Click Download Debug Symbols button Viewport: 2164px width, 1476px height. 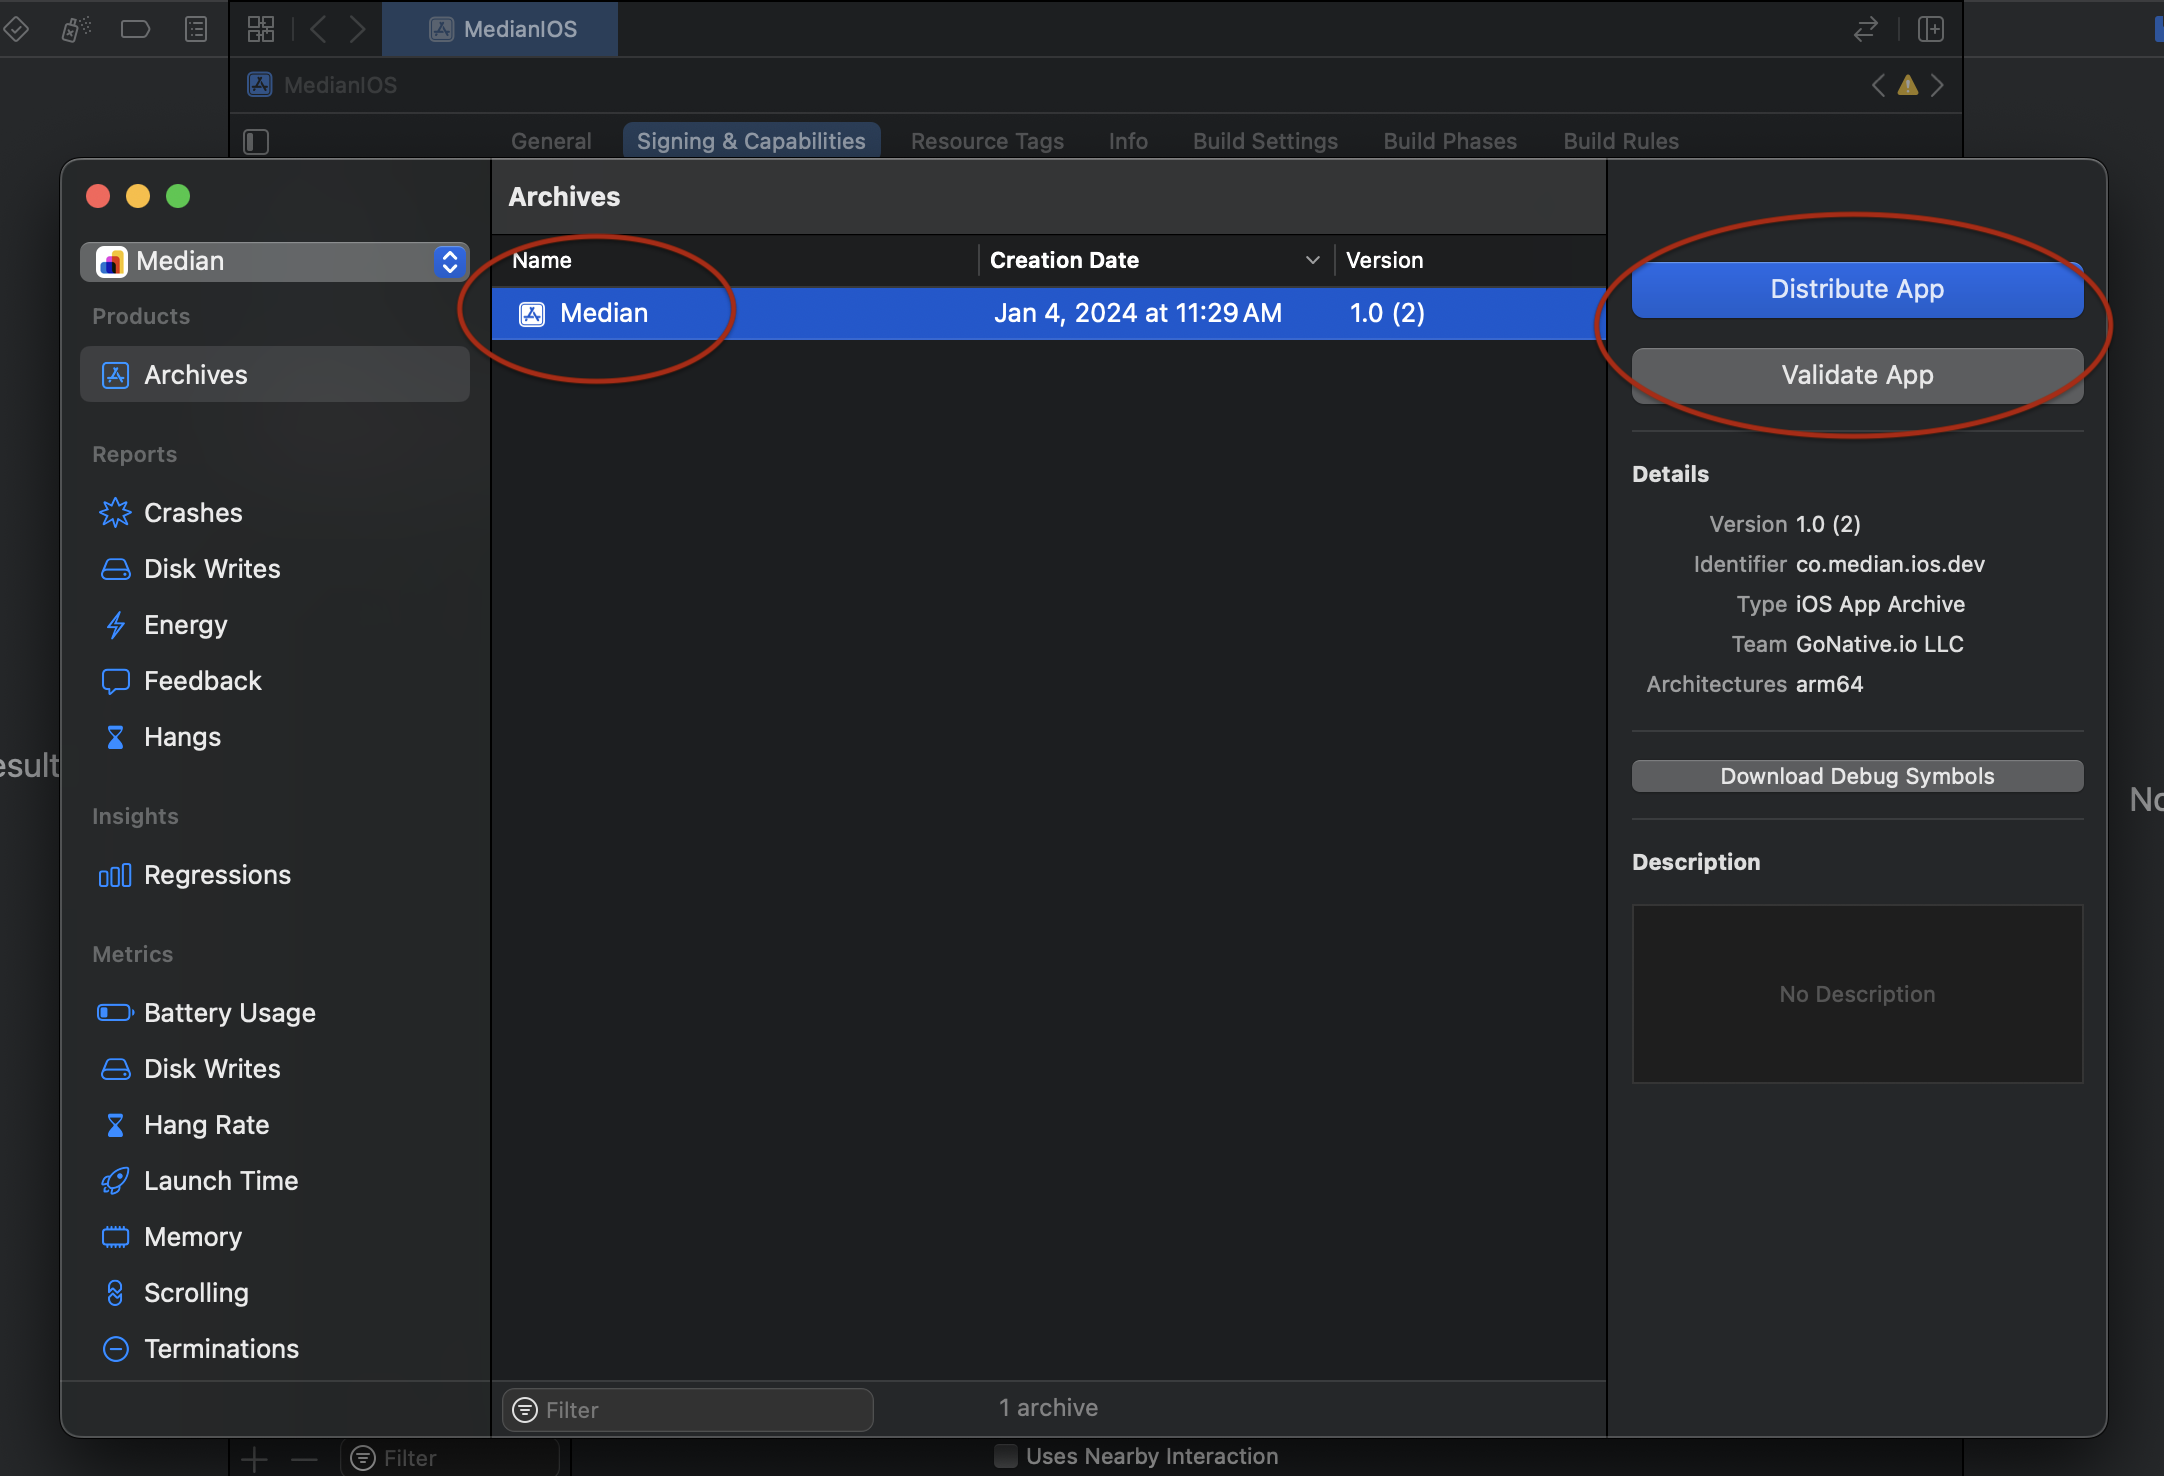(1857, 776)
